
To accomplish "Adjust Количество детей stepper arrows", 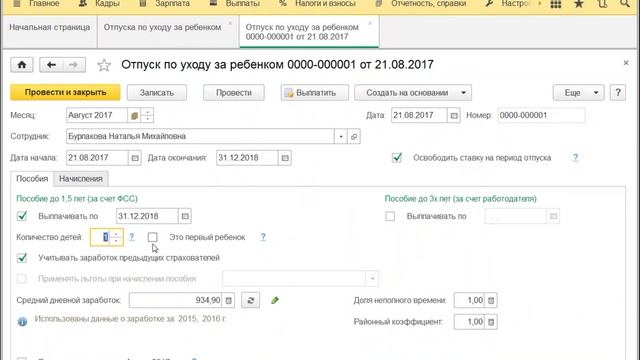I will coord(116,237).
